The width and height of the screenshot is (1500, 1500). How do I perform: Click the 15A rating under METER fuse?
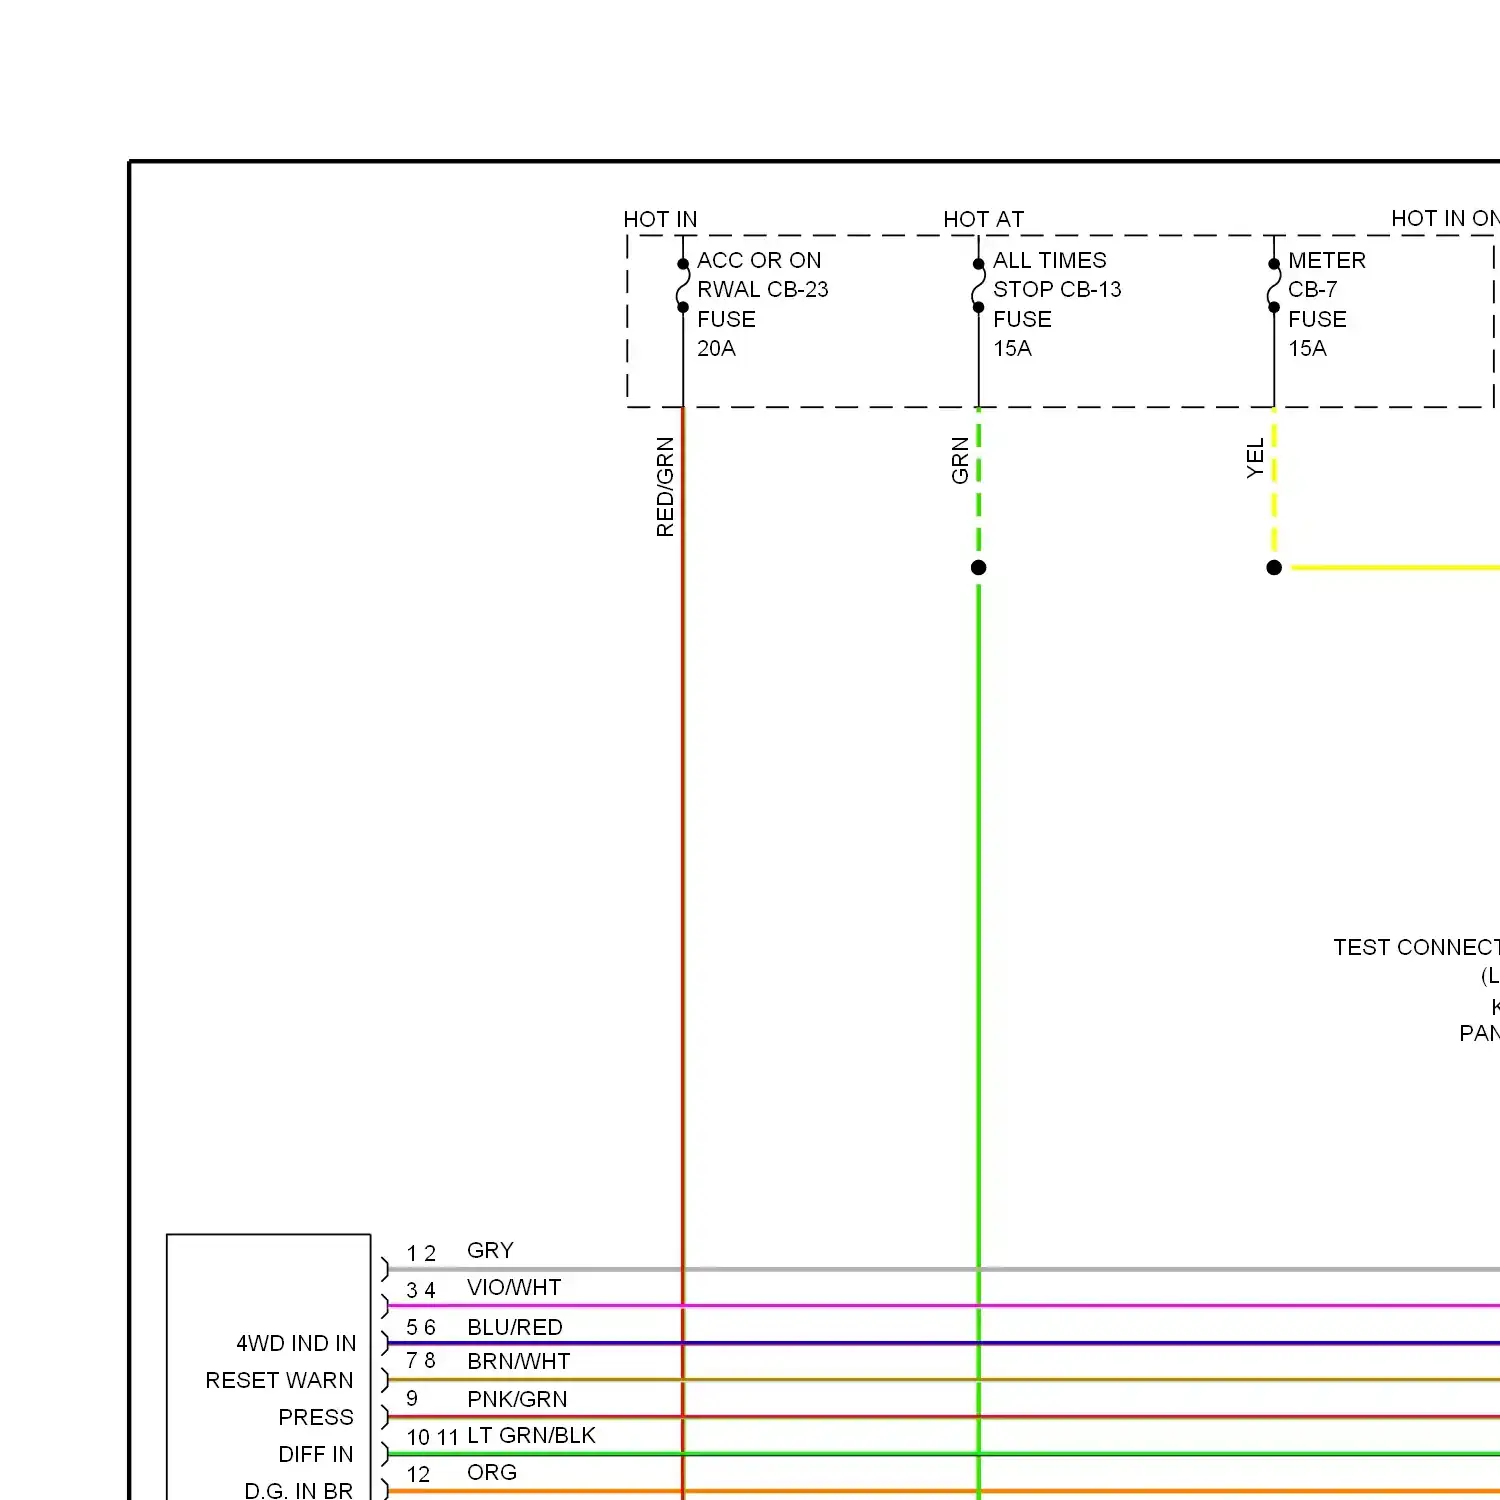[1307, 348]
